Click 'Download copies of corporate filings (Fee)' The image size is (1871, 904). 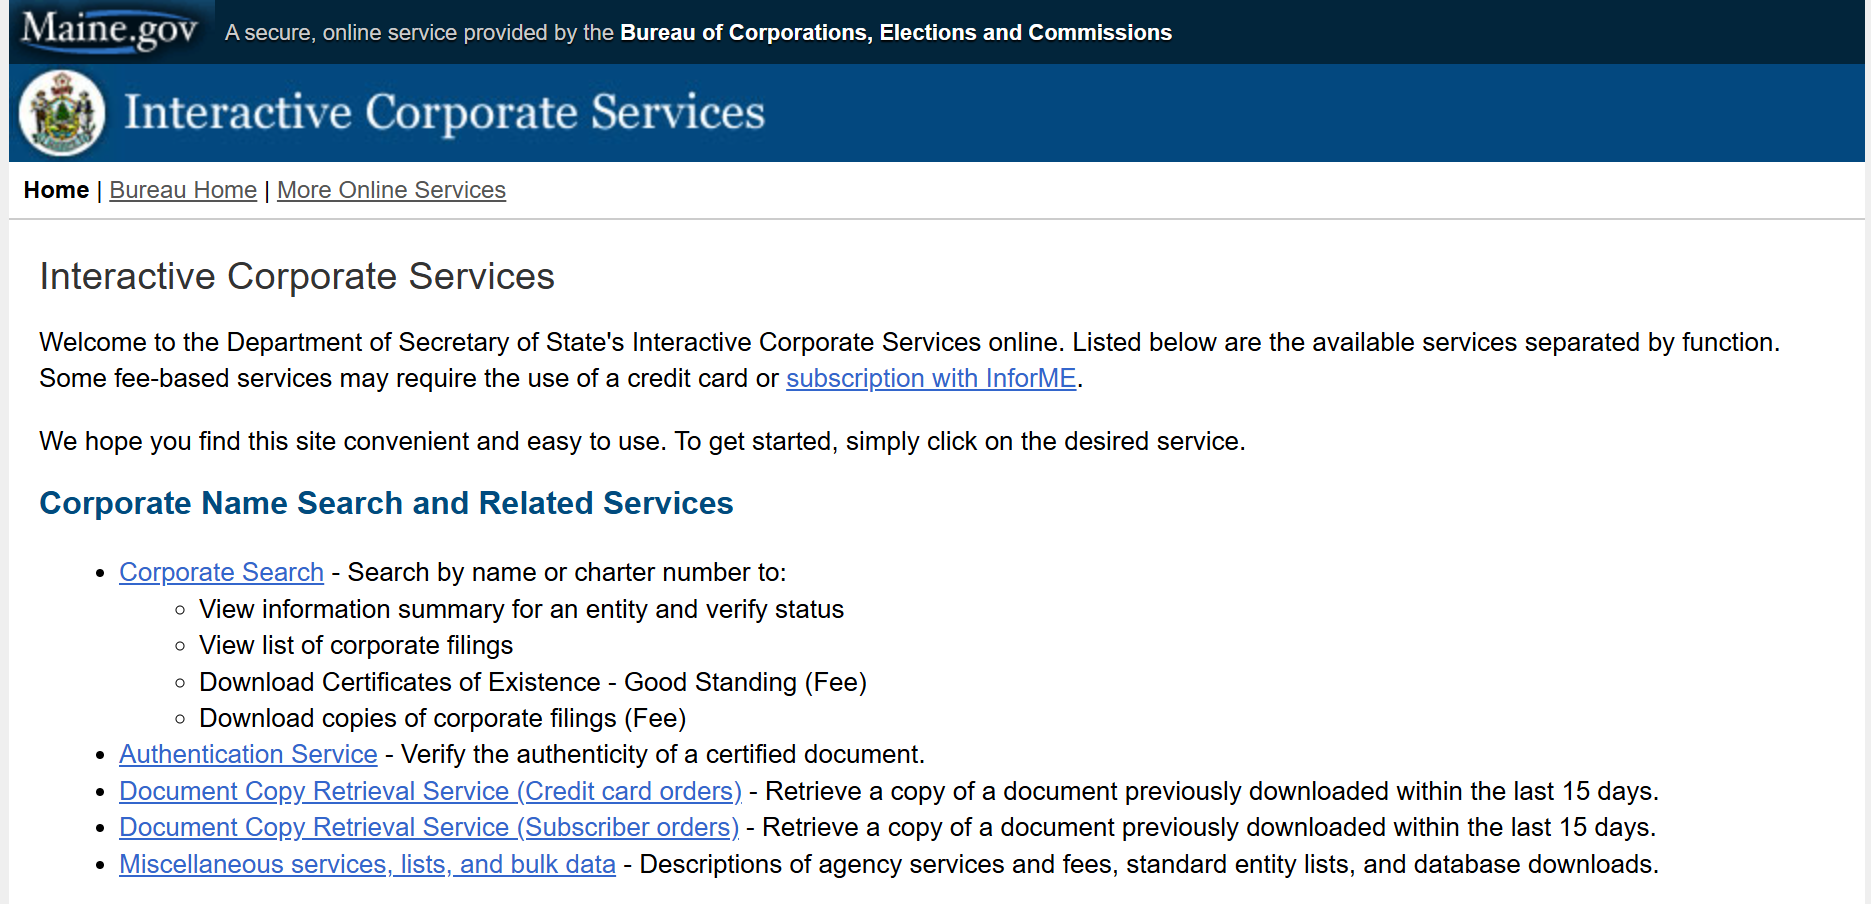coord(442,718)
